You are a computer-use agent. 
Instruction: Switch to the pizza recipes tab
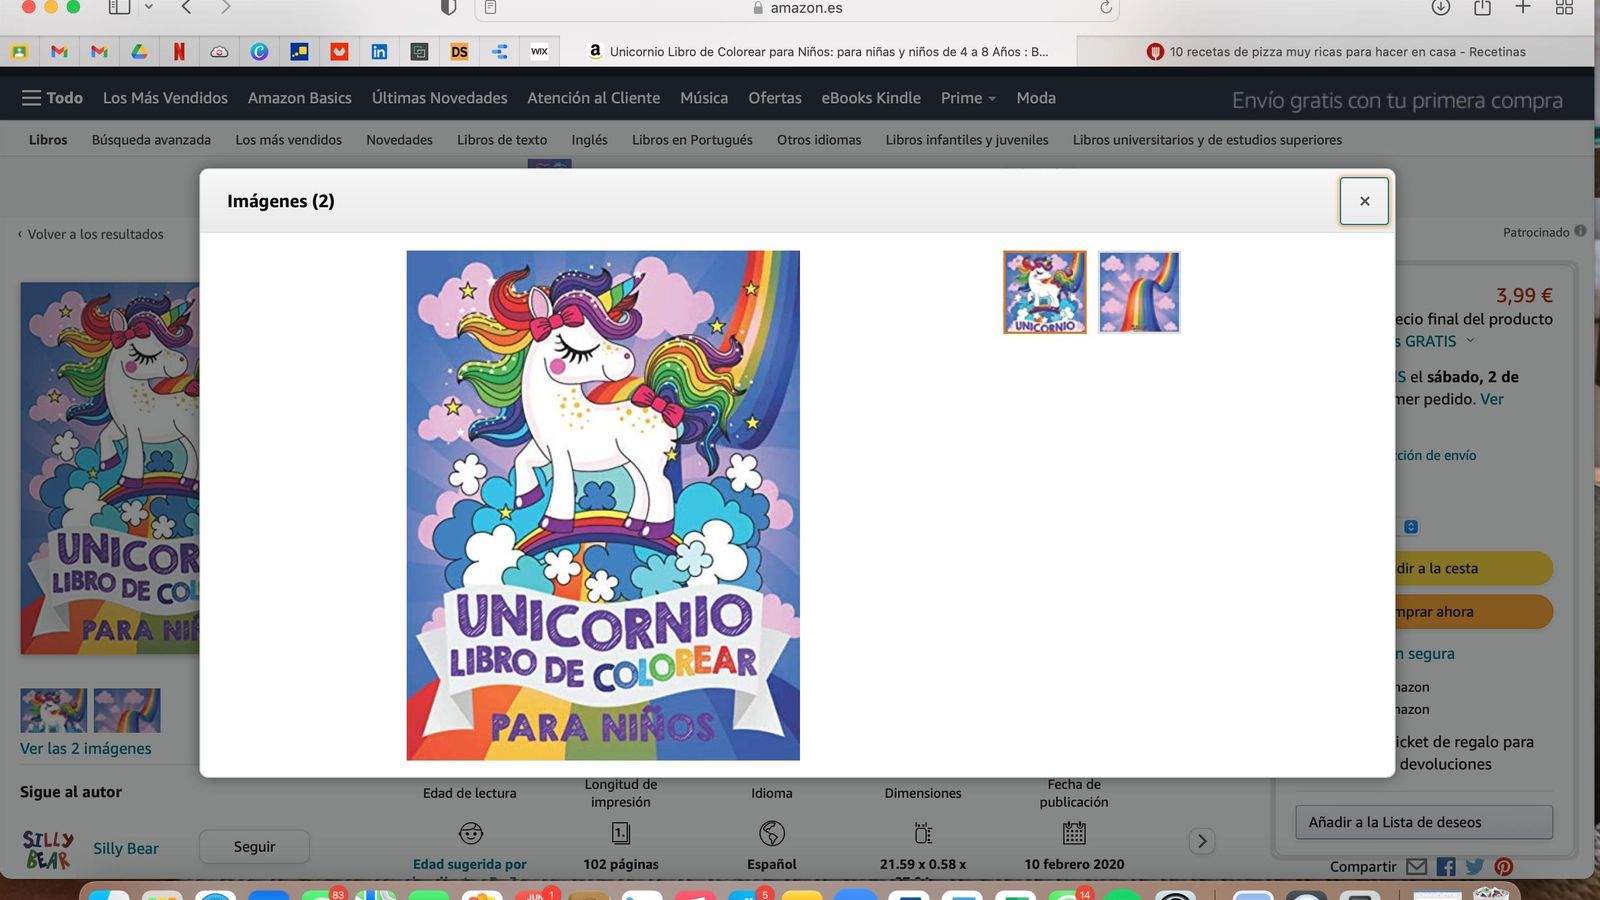(x=1340, y=51)
